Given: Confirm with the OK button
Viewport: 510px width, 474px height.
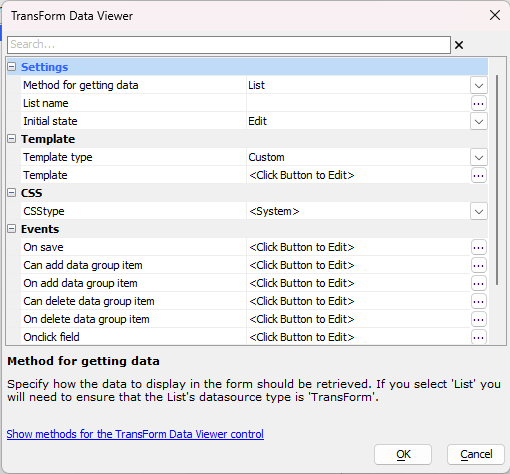Looking at the screenshot, I should point(403,454).
